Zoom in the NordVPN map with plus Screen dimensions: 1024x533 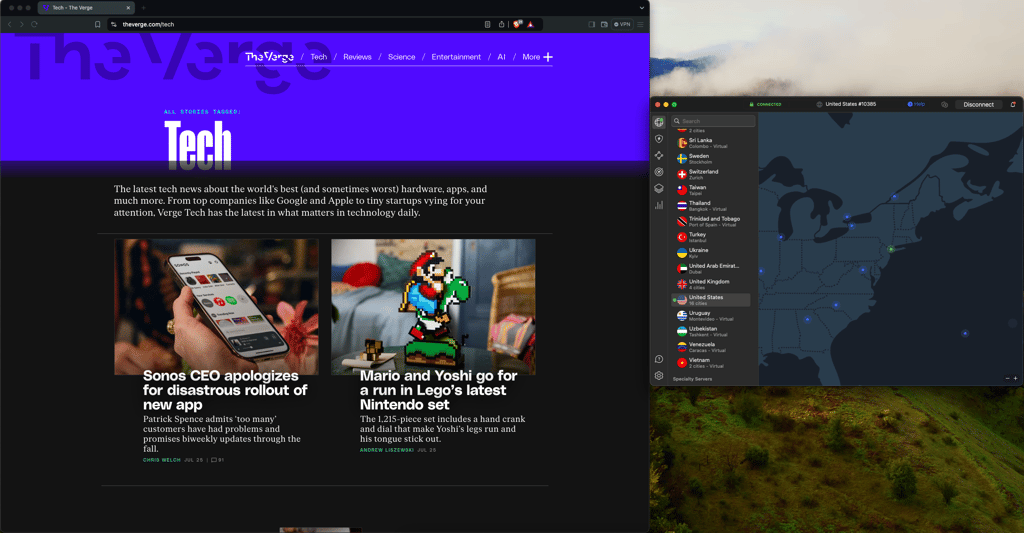(1015, 378)
